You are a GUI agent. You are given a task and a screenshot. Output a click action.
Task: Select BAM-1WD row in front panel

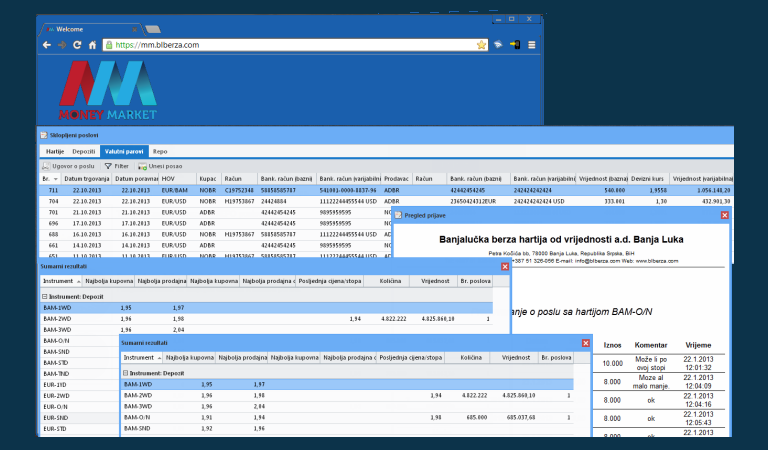[347, 384]
